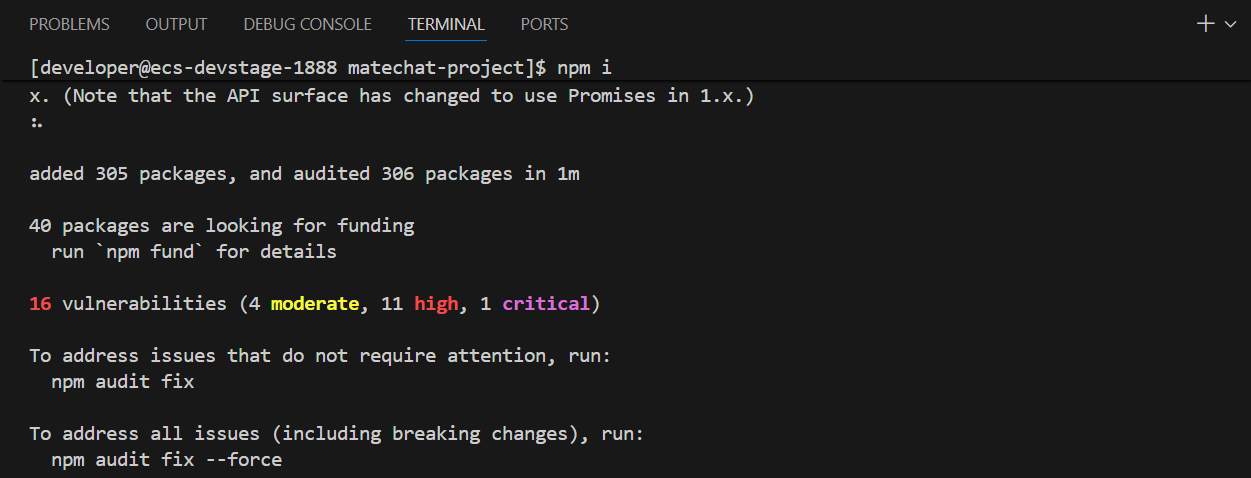Click the purple 'critical' severity word
This screenshot has width=1251, height=478.
(545, 303)
